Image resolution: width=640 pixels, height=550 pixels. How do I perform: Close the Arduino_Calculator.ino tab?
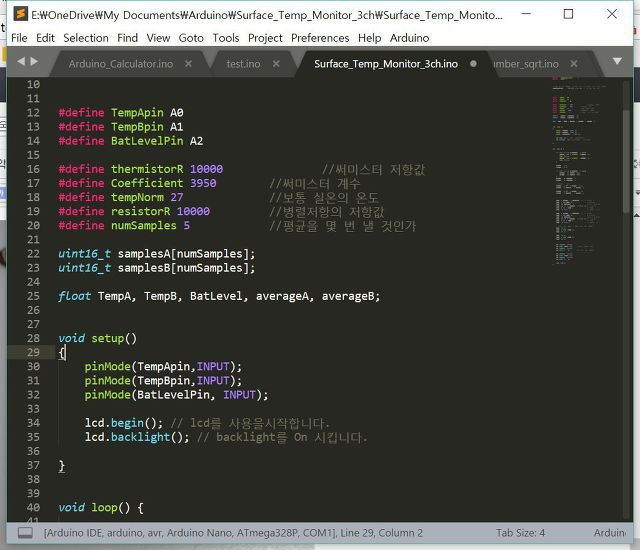pos(188,64)
